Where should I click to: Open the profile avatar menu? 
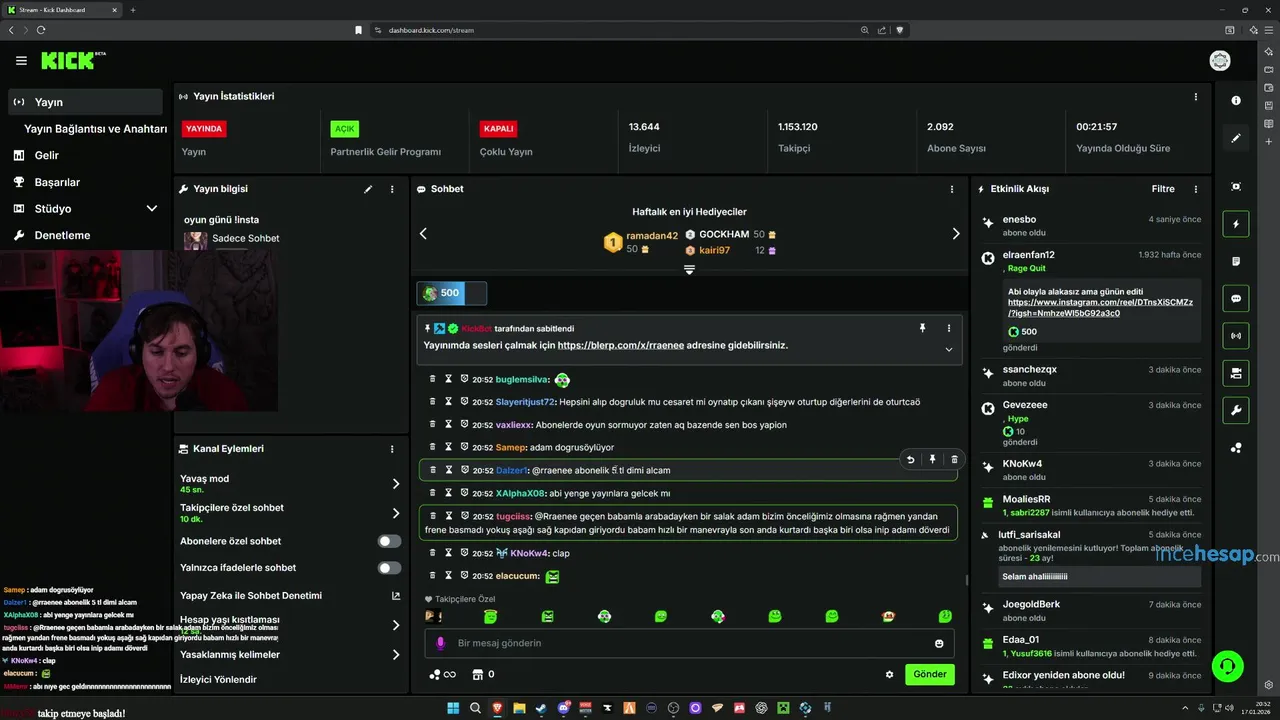click(1220, 61)
